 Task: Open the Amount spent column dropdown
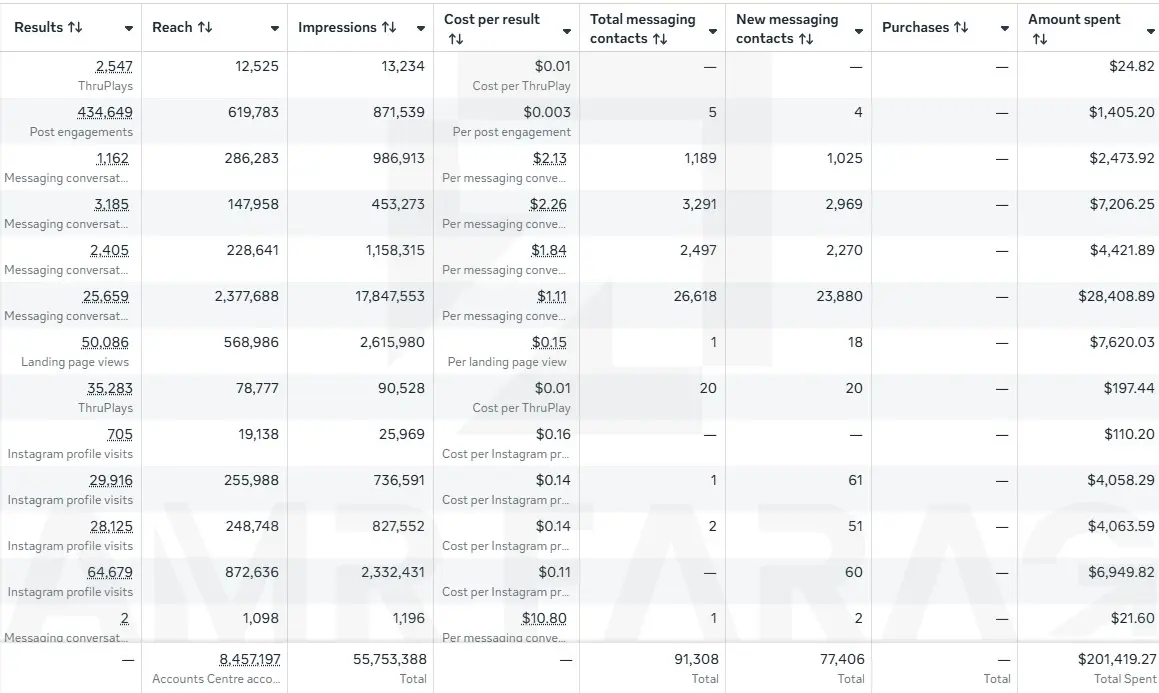click(x=1151, y=31)
